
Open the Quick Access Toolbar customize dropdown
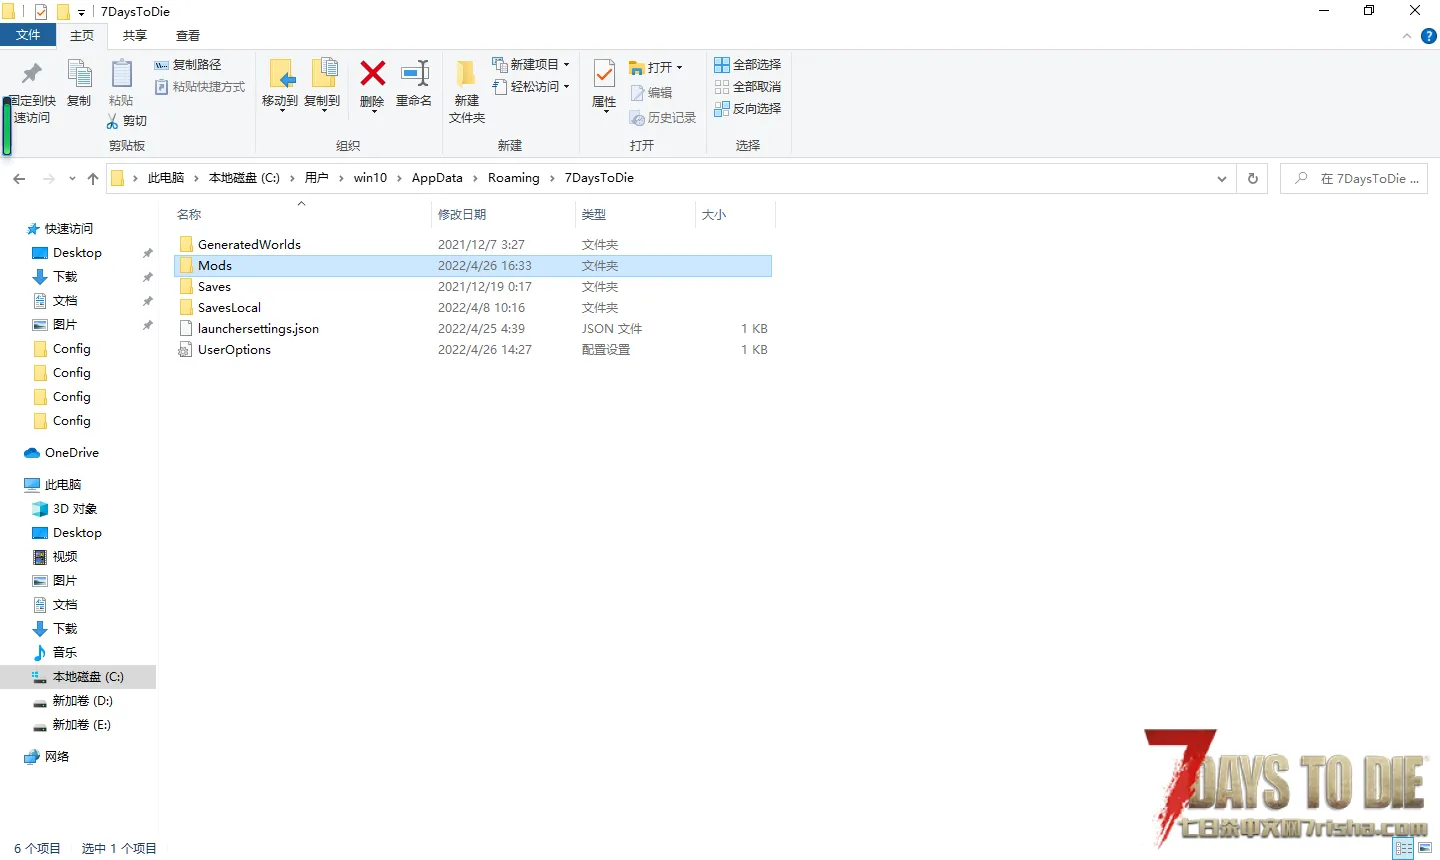point(81,12)
